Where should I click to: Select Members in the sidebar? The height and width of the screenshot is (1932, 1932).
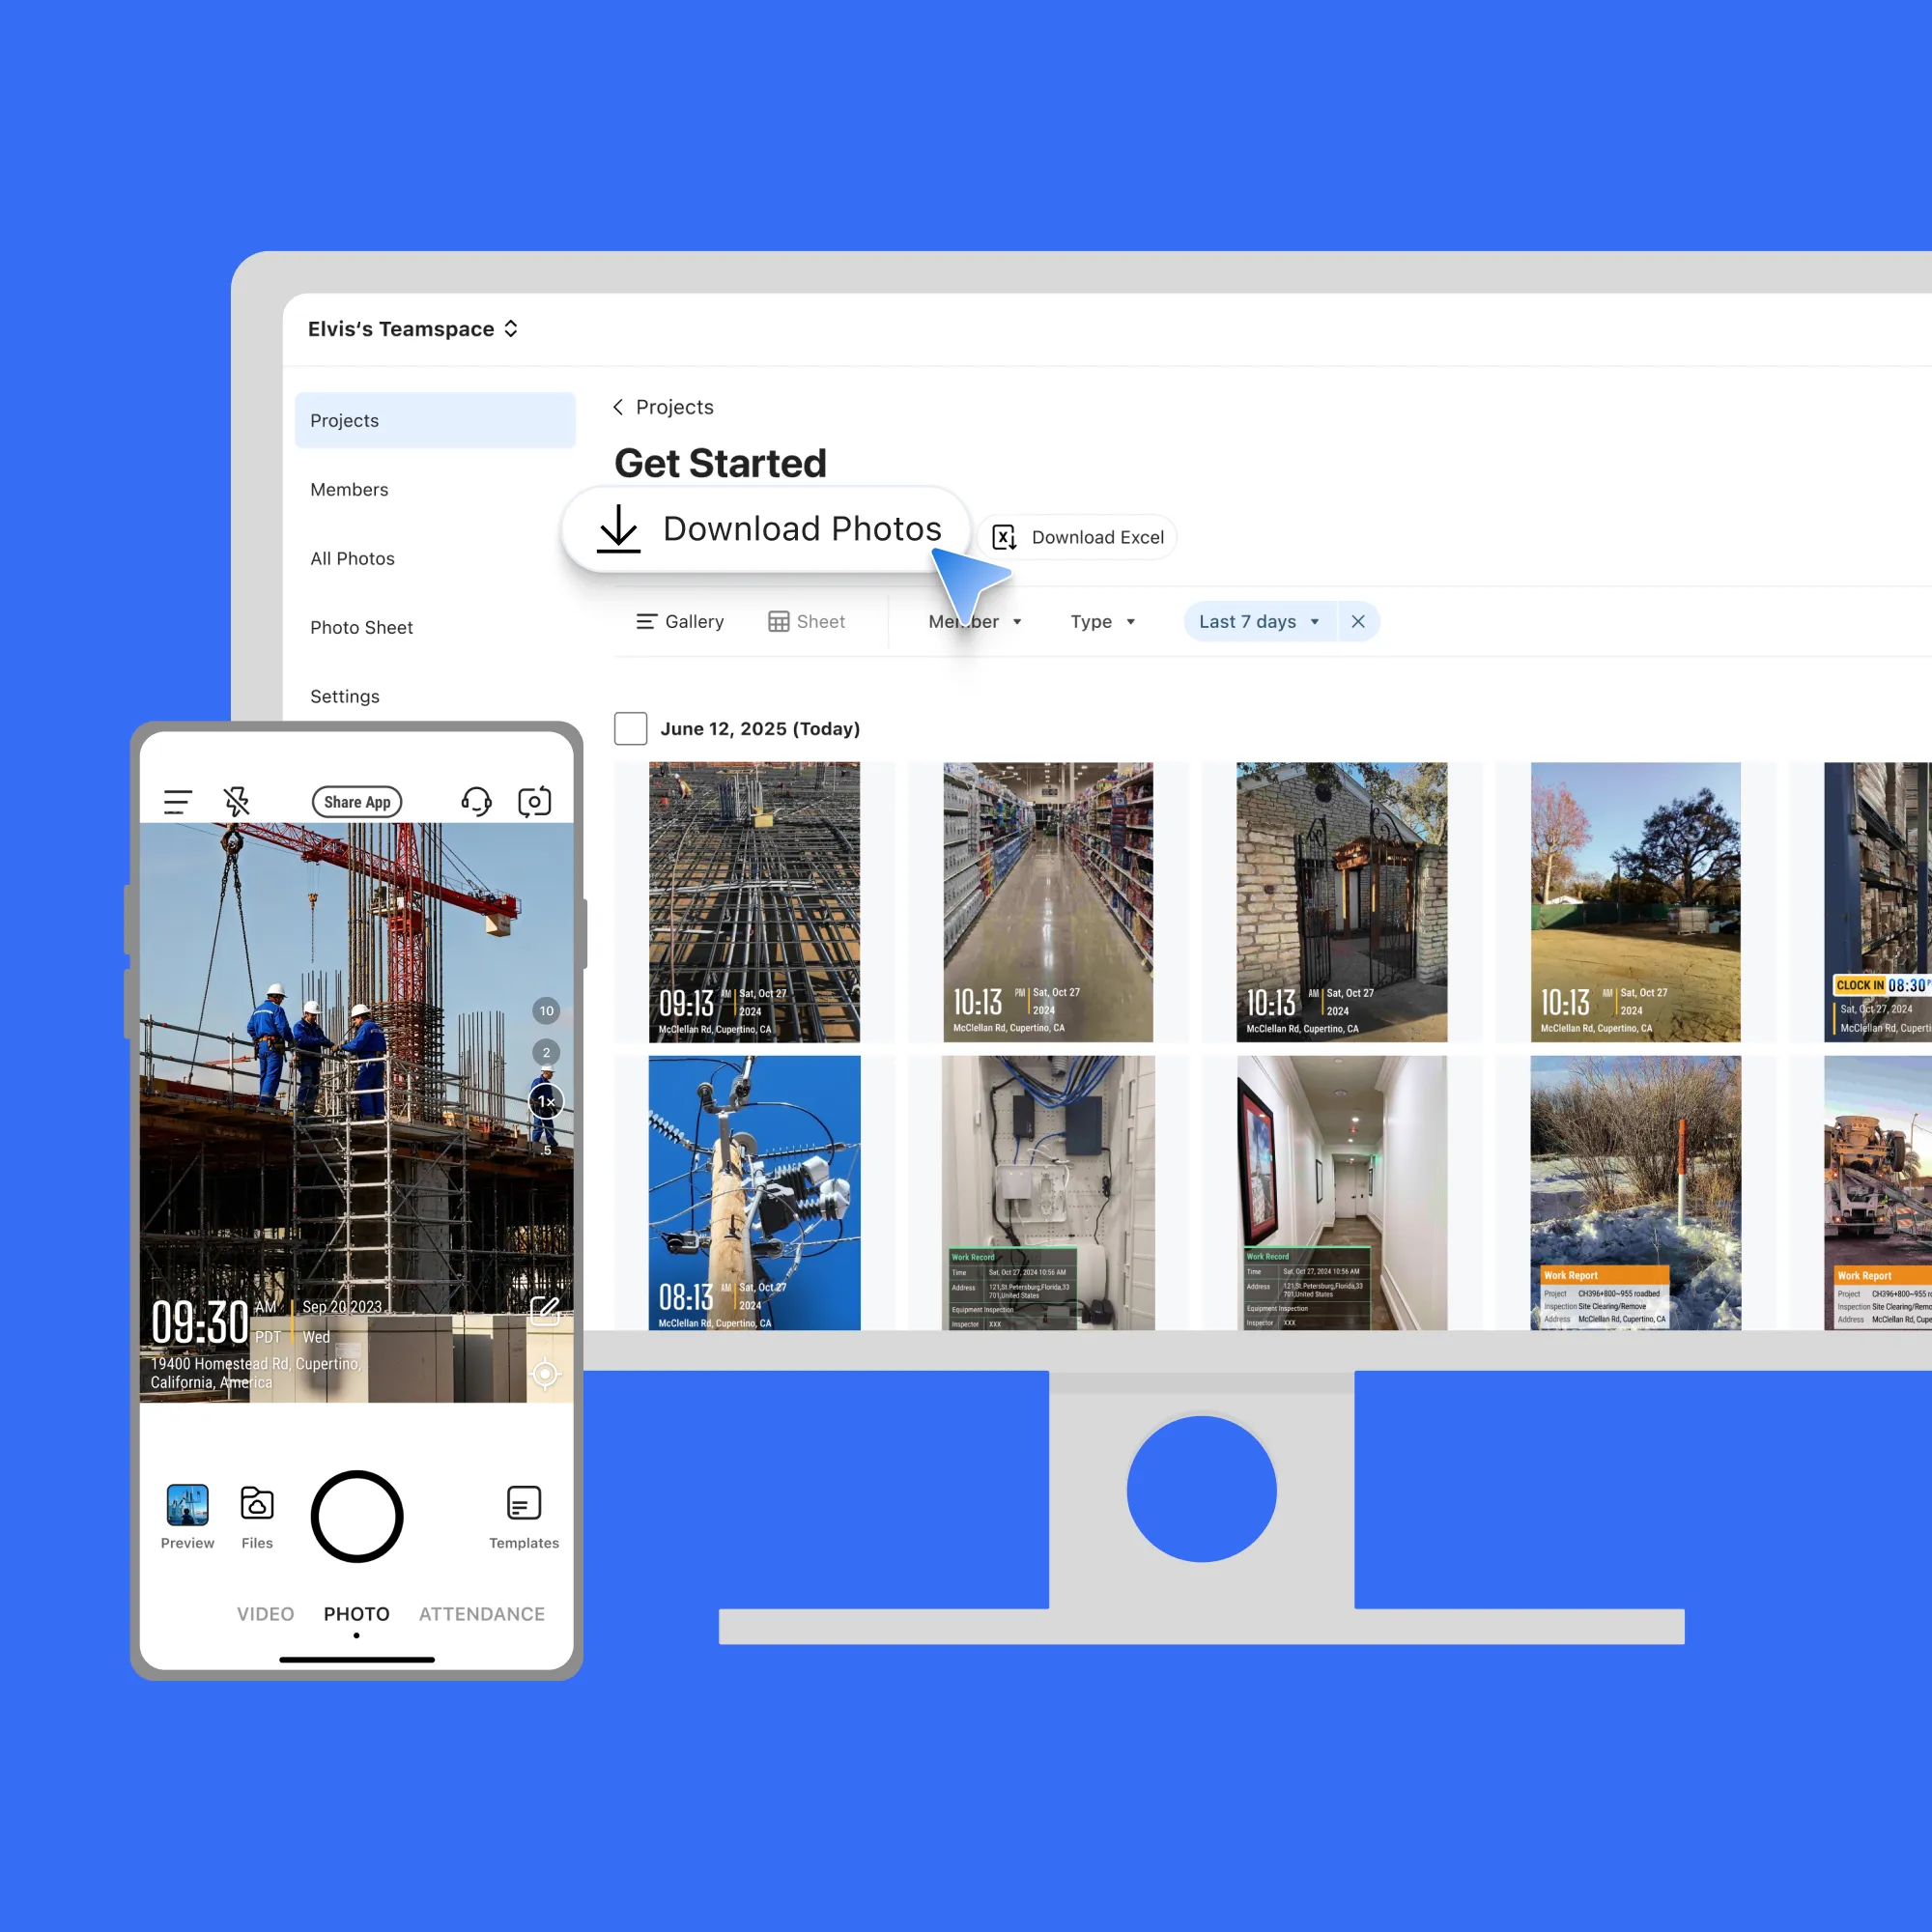pyautogui.click(x=349, y=490)
